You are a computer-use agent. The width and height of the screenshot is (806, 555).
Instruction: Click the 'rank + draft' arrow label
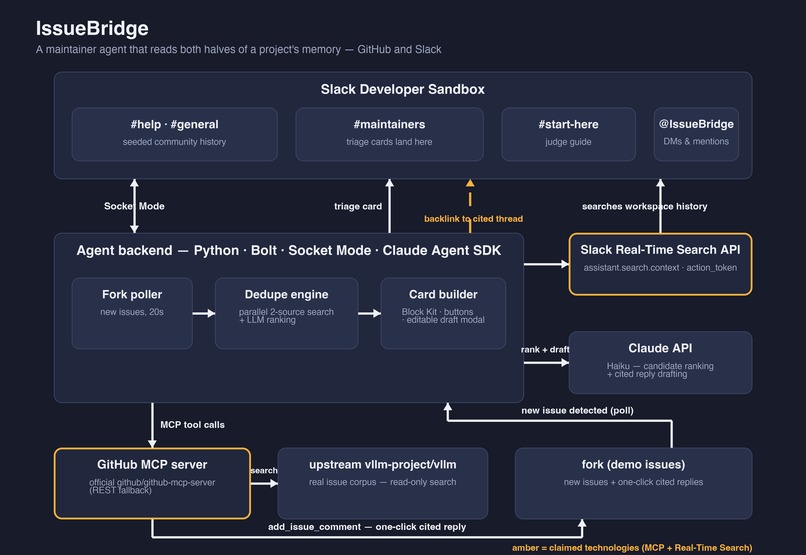click(545, 349)
